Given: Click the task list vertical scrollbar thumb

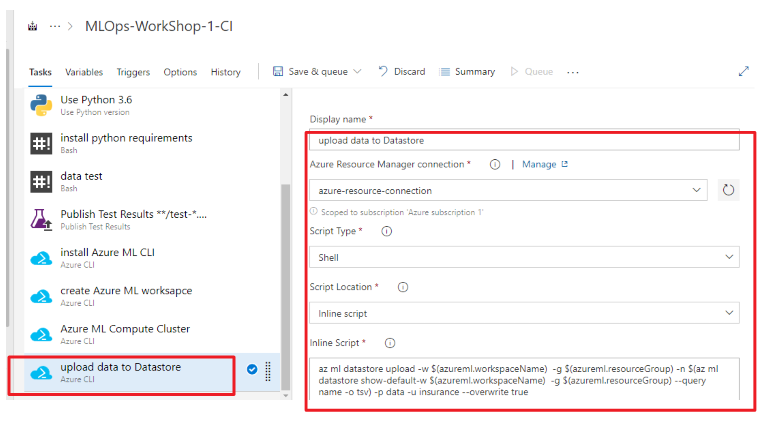Looking at the screenshot, I should click(x=286, y=287).
